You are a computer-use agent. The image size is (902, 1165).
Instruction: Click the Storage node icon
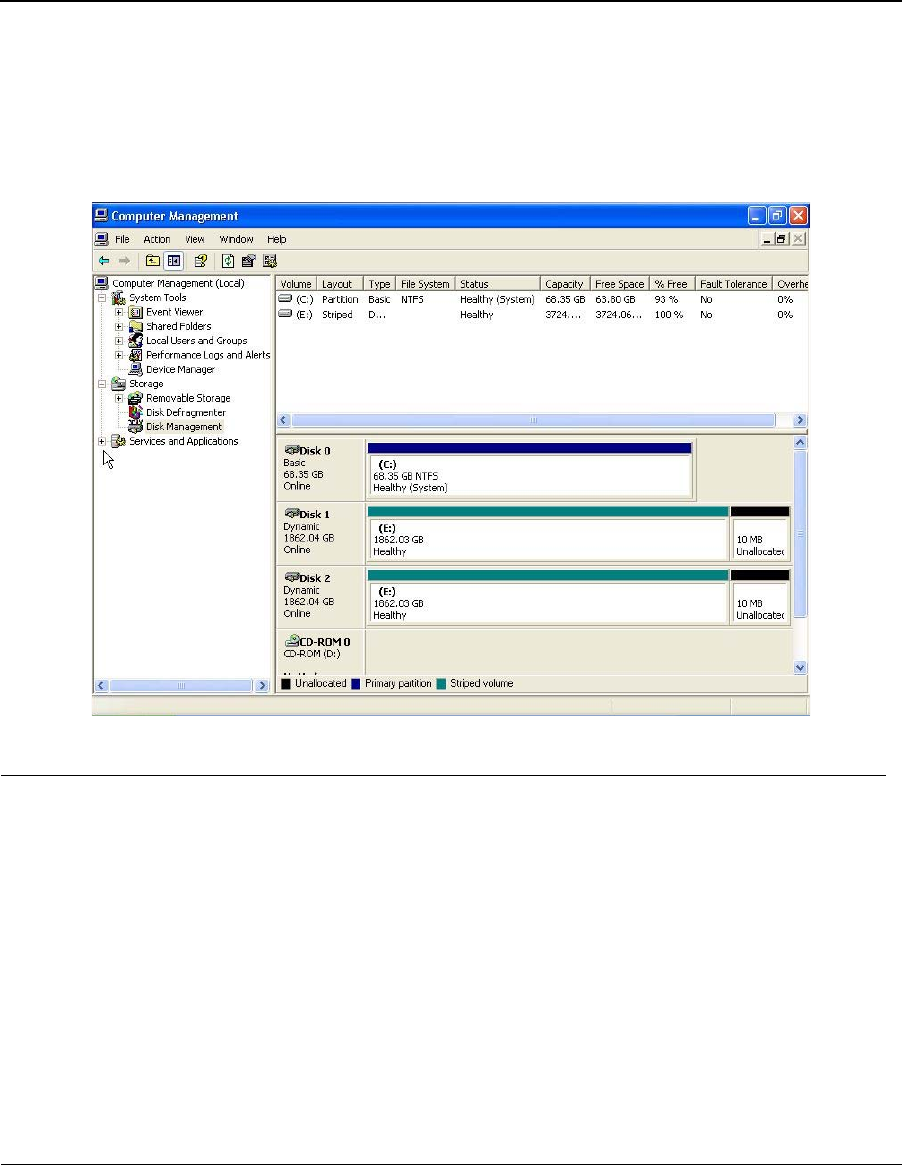(x=118, y=384)
